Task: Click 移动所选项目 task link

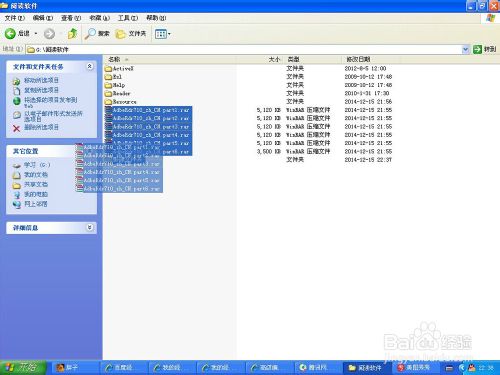Action: click(41, 80)
